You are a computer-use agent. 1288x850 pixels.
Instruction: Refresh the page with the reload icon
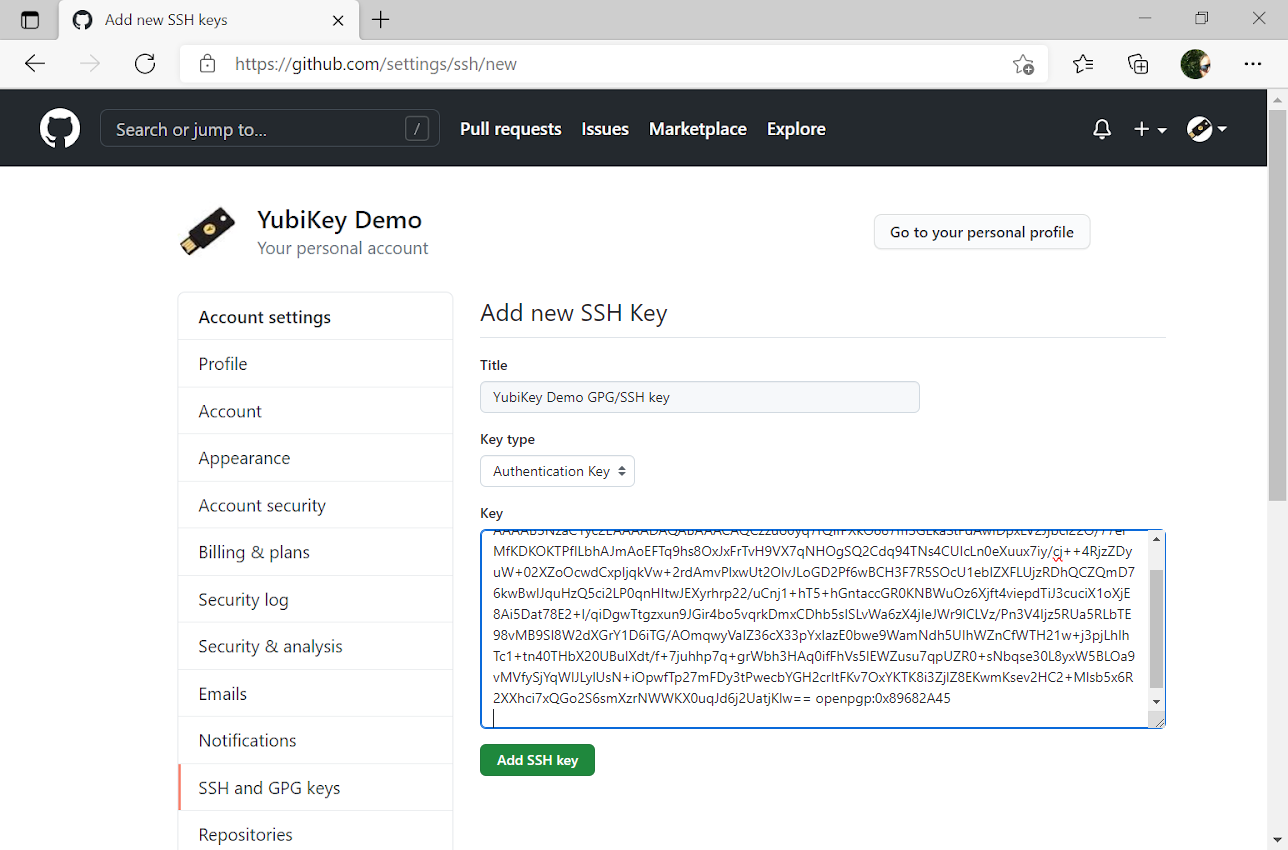point(145,64)
